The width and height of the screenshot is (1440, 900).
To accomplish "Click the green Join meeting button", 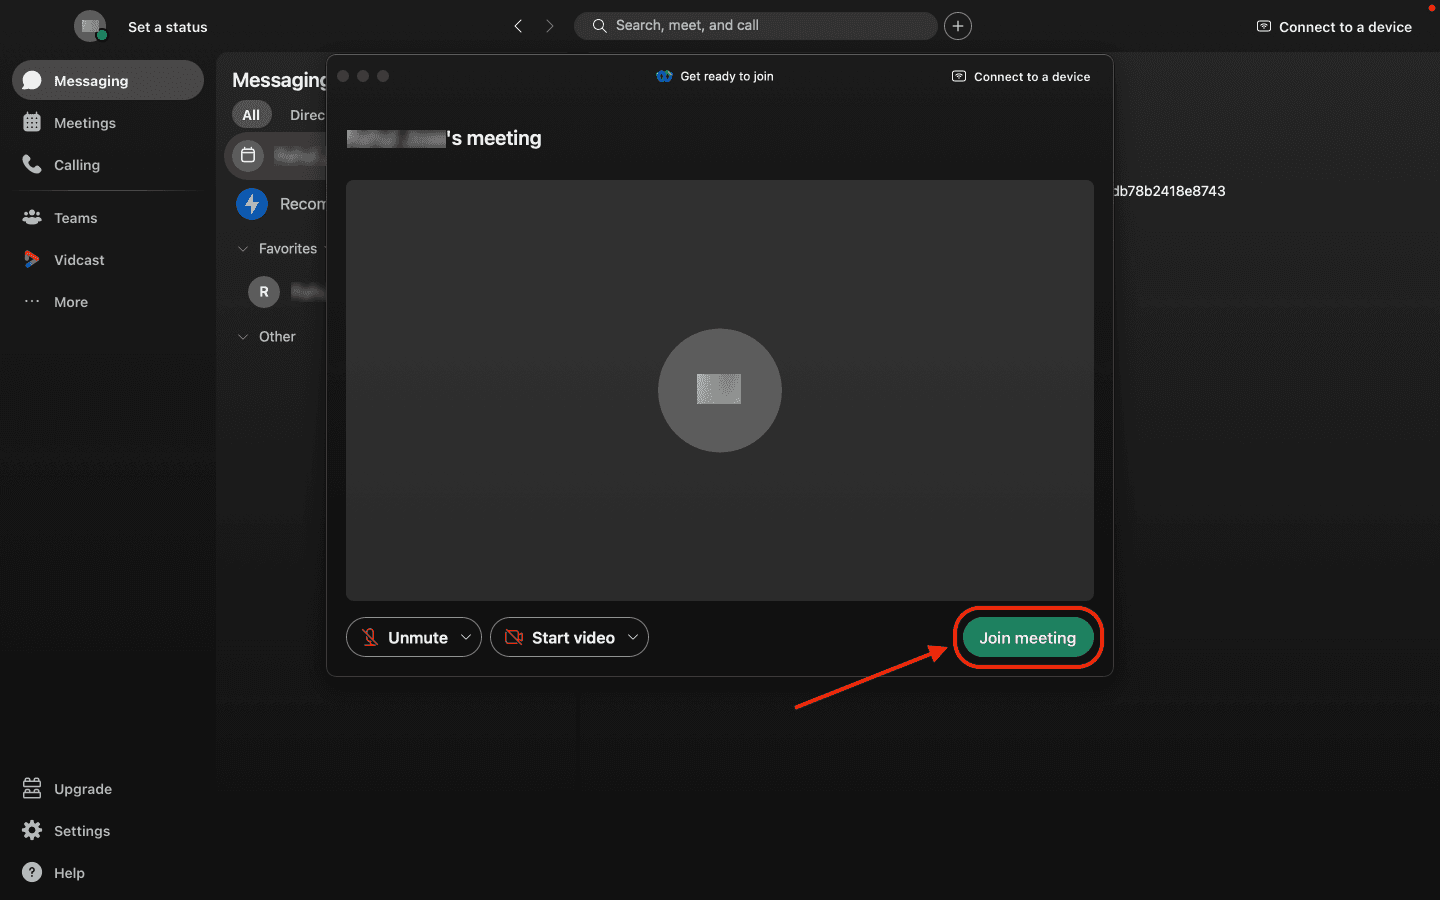I will pyautogui.click(x=1027, y=638).
